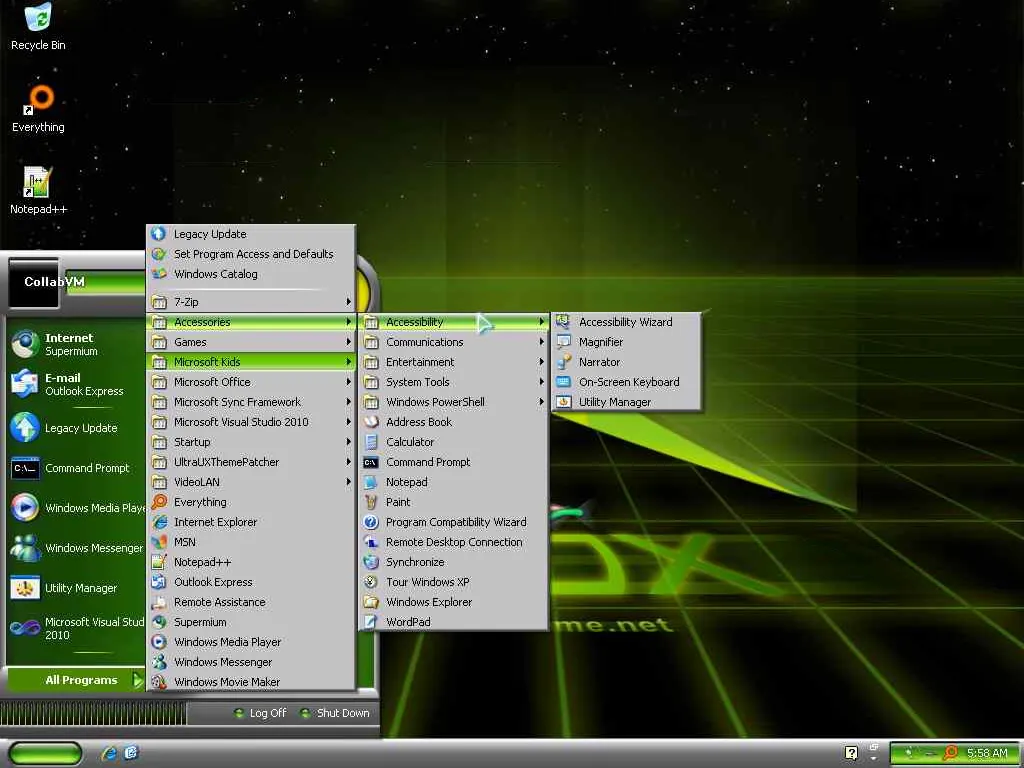
Task: Open On-Screen Keyboard
Action: pos(626,382)
